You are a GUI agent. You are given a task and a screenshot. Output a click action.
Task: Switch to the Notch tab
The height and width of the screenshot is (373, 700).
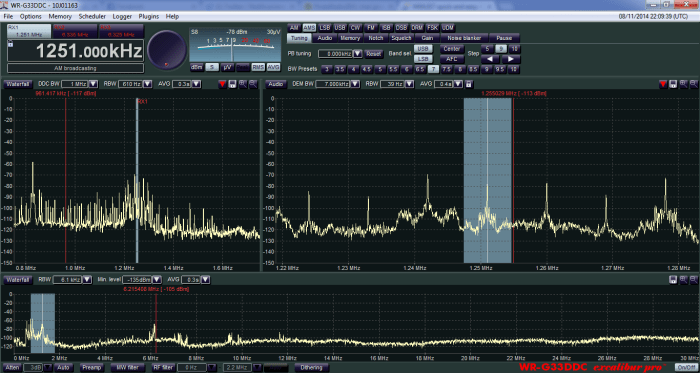[x=376, y=38]
